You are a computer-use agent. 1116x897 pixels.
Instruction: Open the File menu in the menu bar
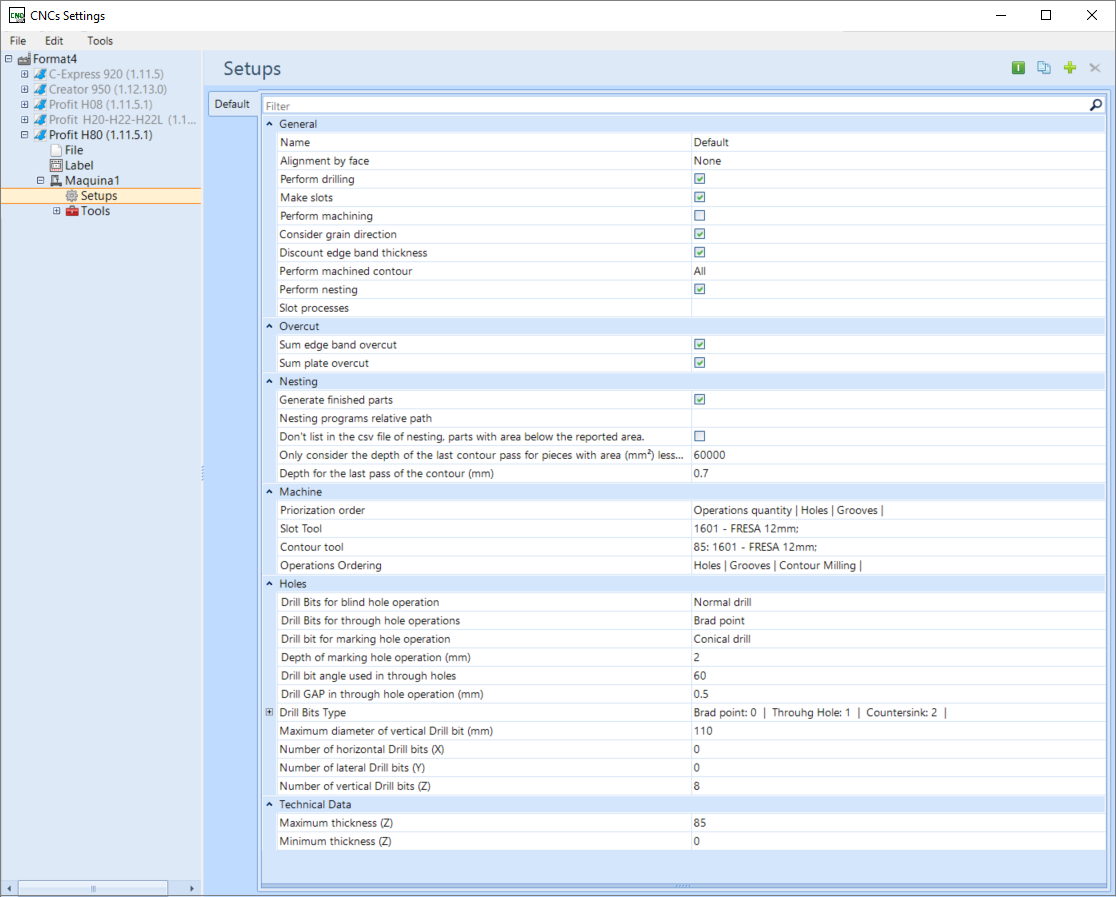tap(18, 41)
